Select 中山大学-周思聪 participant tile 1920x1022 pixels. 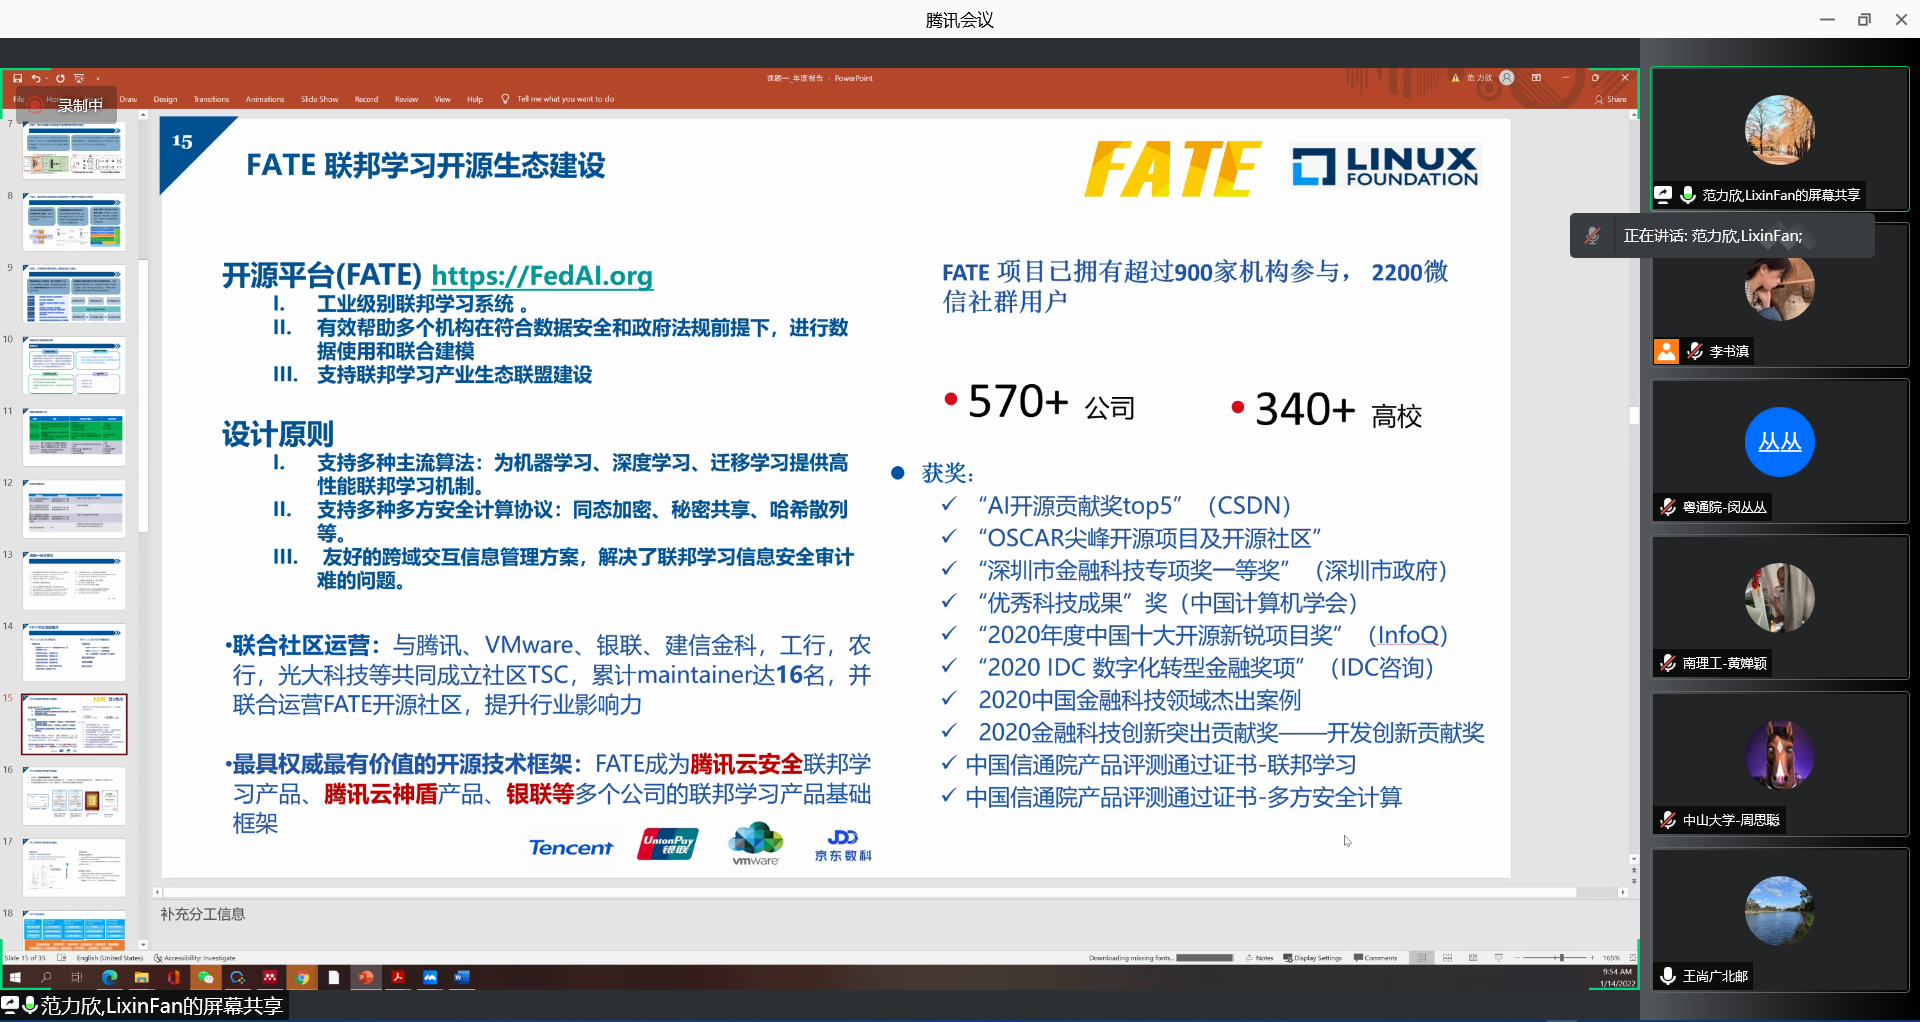tap(1779, 764)
